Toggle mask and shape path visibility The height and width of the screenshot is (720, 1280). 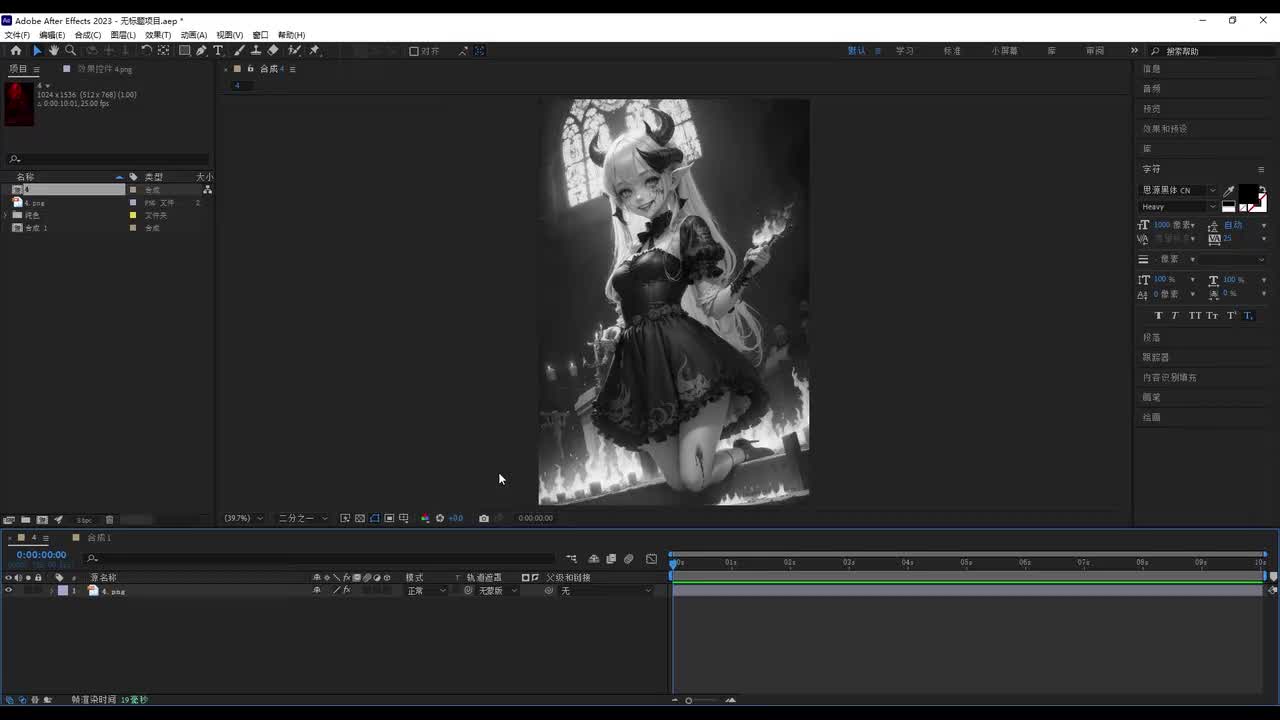[x=375, y=518]
